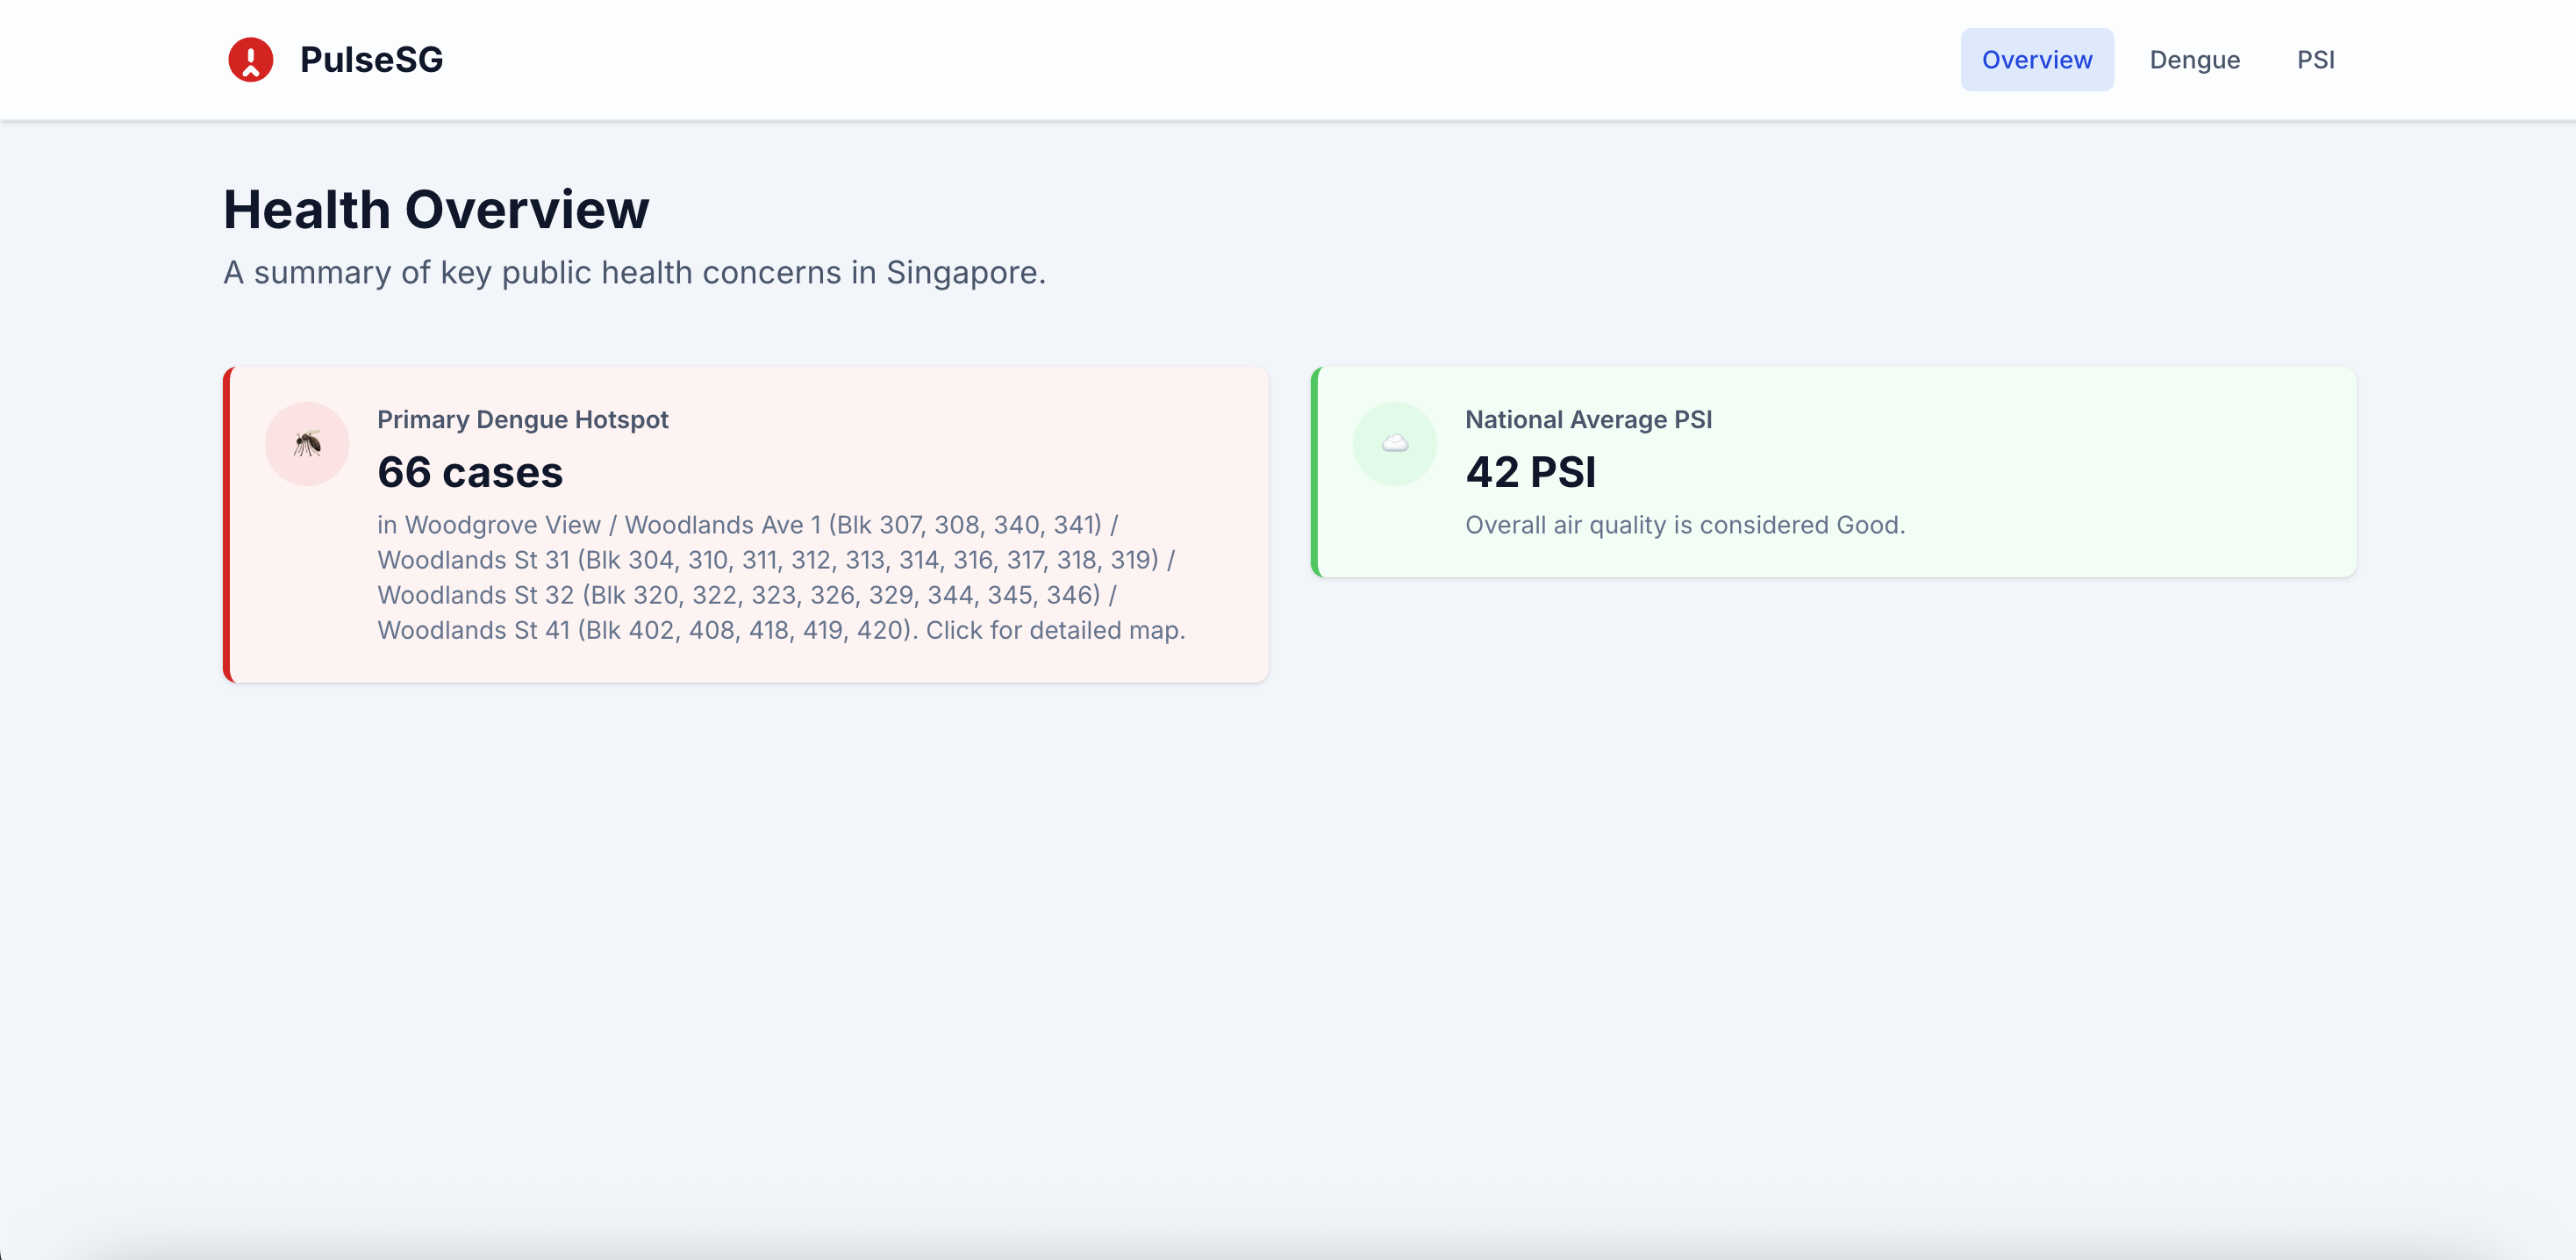The height and width of the screenshot is (1260, 2576).
Task: Click the Woodlands St 32 block list line
Action: (746, 596)
